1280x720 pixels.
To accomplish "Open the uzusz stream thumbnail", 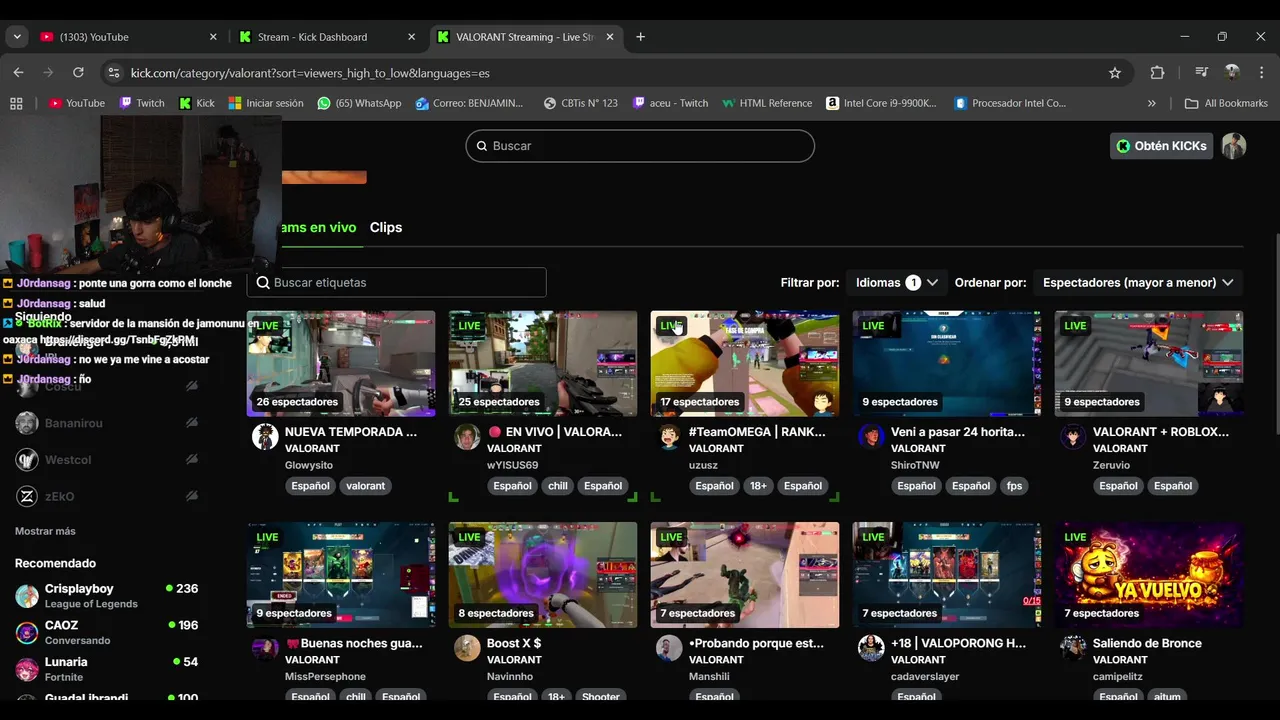I will point(745,363).
